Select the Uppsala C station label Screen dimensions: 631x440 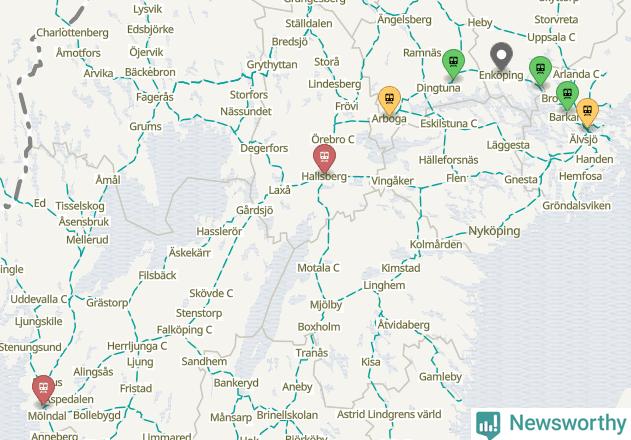click(x=551, y=37)
